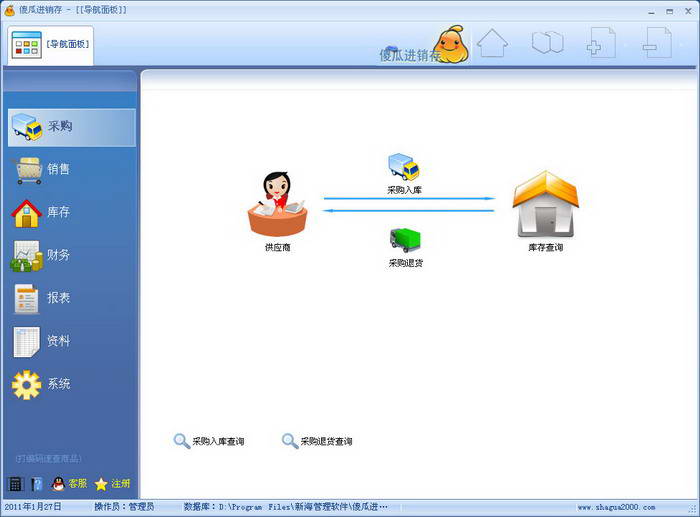The image size is (700, 517).
Task: Click the 注册 register star icon
Action: [x=112, y=484]
